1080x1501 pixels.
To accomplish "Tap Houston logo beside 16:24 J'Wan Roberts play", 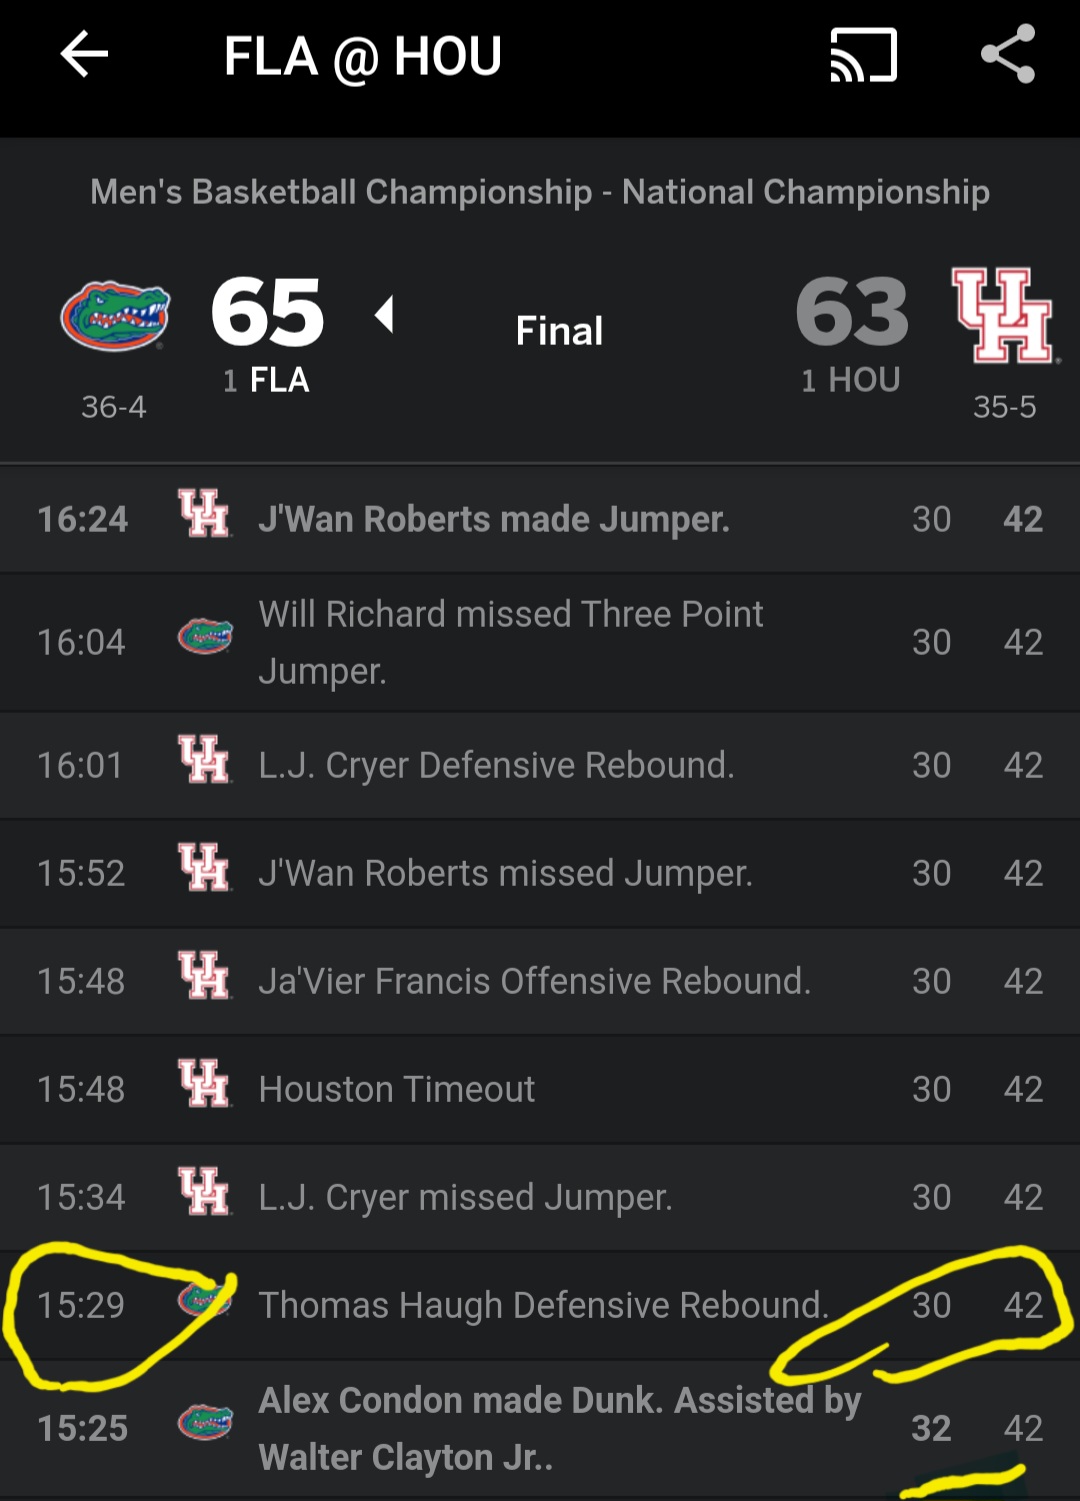I will pos(204,514).
